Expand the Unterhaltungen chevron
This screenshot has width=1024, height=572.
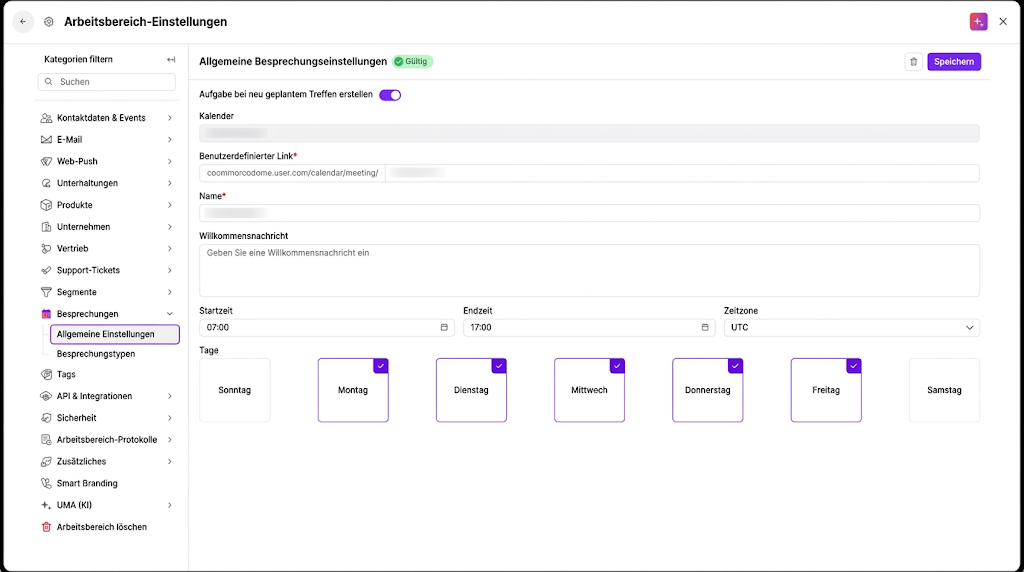170,183
